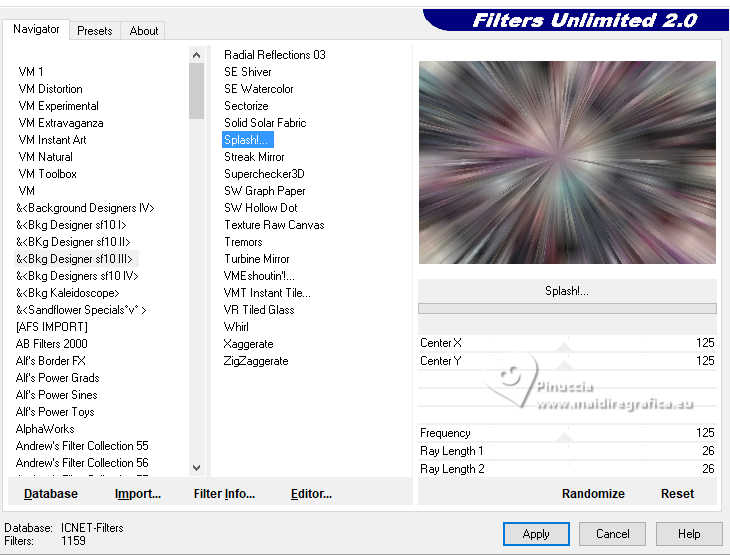Select VM Extravaganza category
730x555 pixels.
(61, 123)
